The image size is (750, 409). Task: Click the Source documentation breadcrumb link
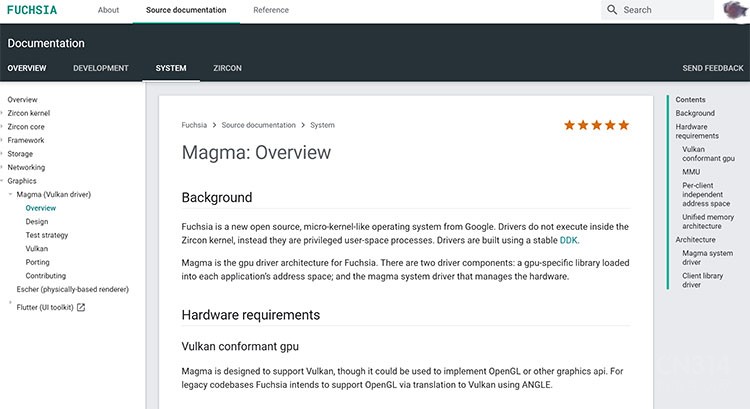pos(258,125)
